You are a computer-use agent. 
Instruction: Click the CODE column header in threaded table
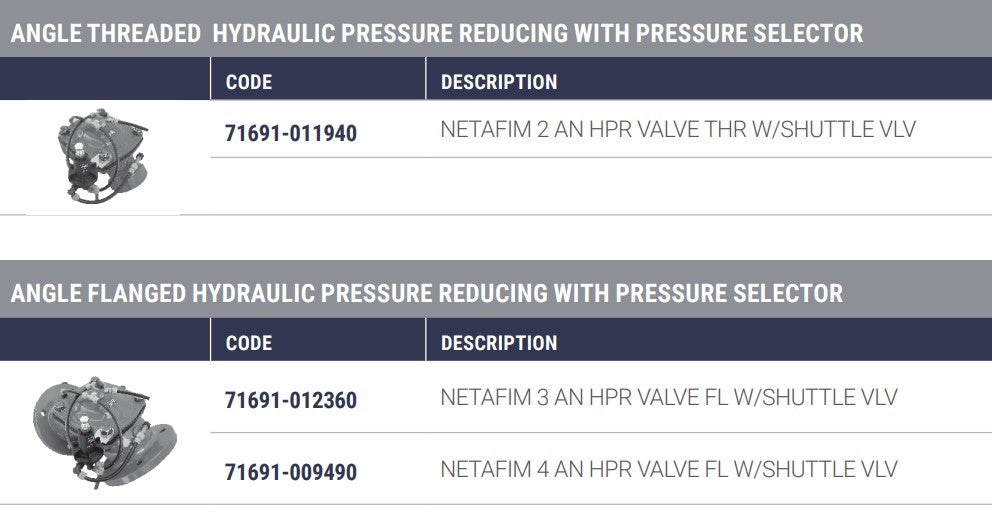[x=249, y=82]
